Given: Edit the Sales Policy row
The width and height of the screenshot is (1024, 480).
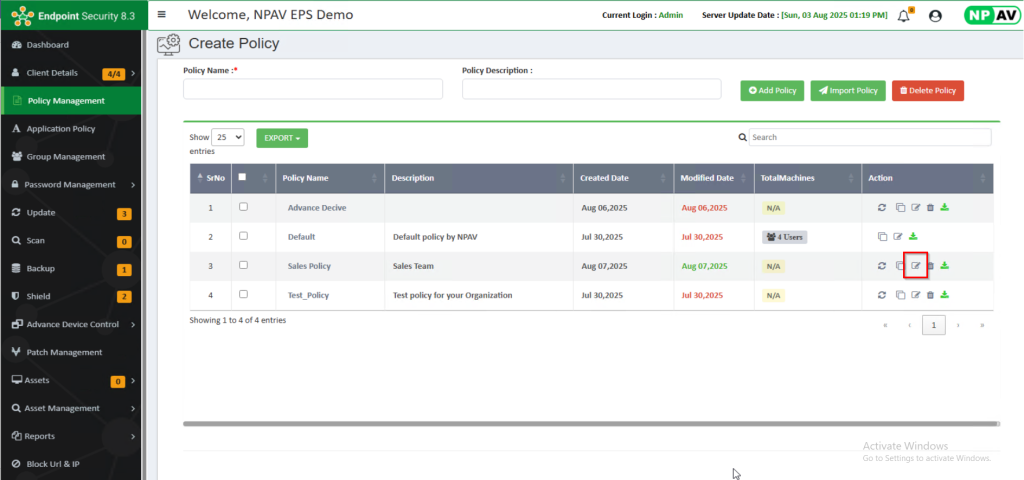Looking at the screenshot, I should (x=915, y=266).
